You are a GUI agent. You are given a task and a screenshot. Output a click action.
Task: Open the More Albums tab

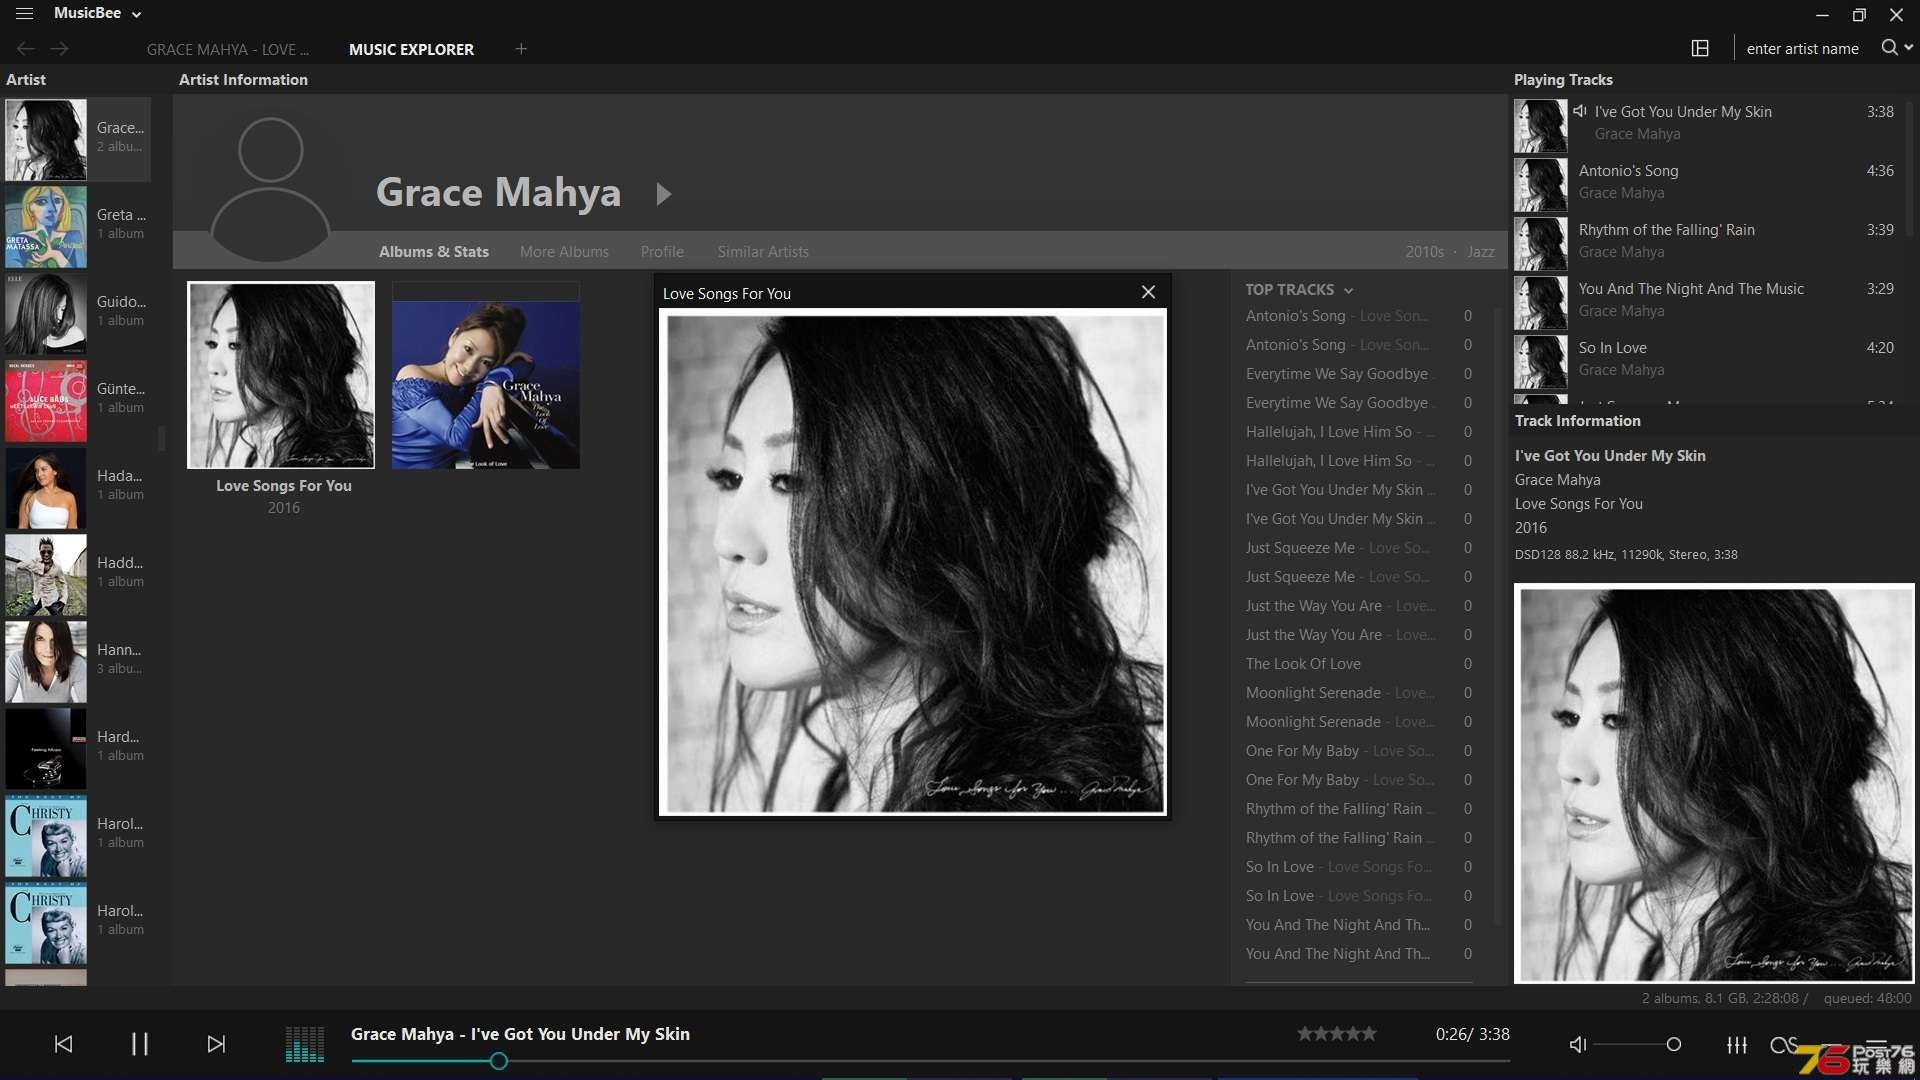coord(564,251)
